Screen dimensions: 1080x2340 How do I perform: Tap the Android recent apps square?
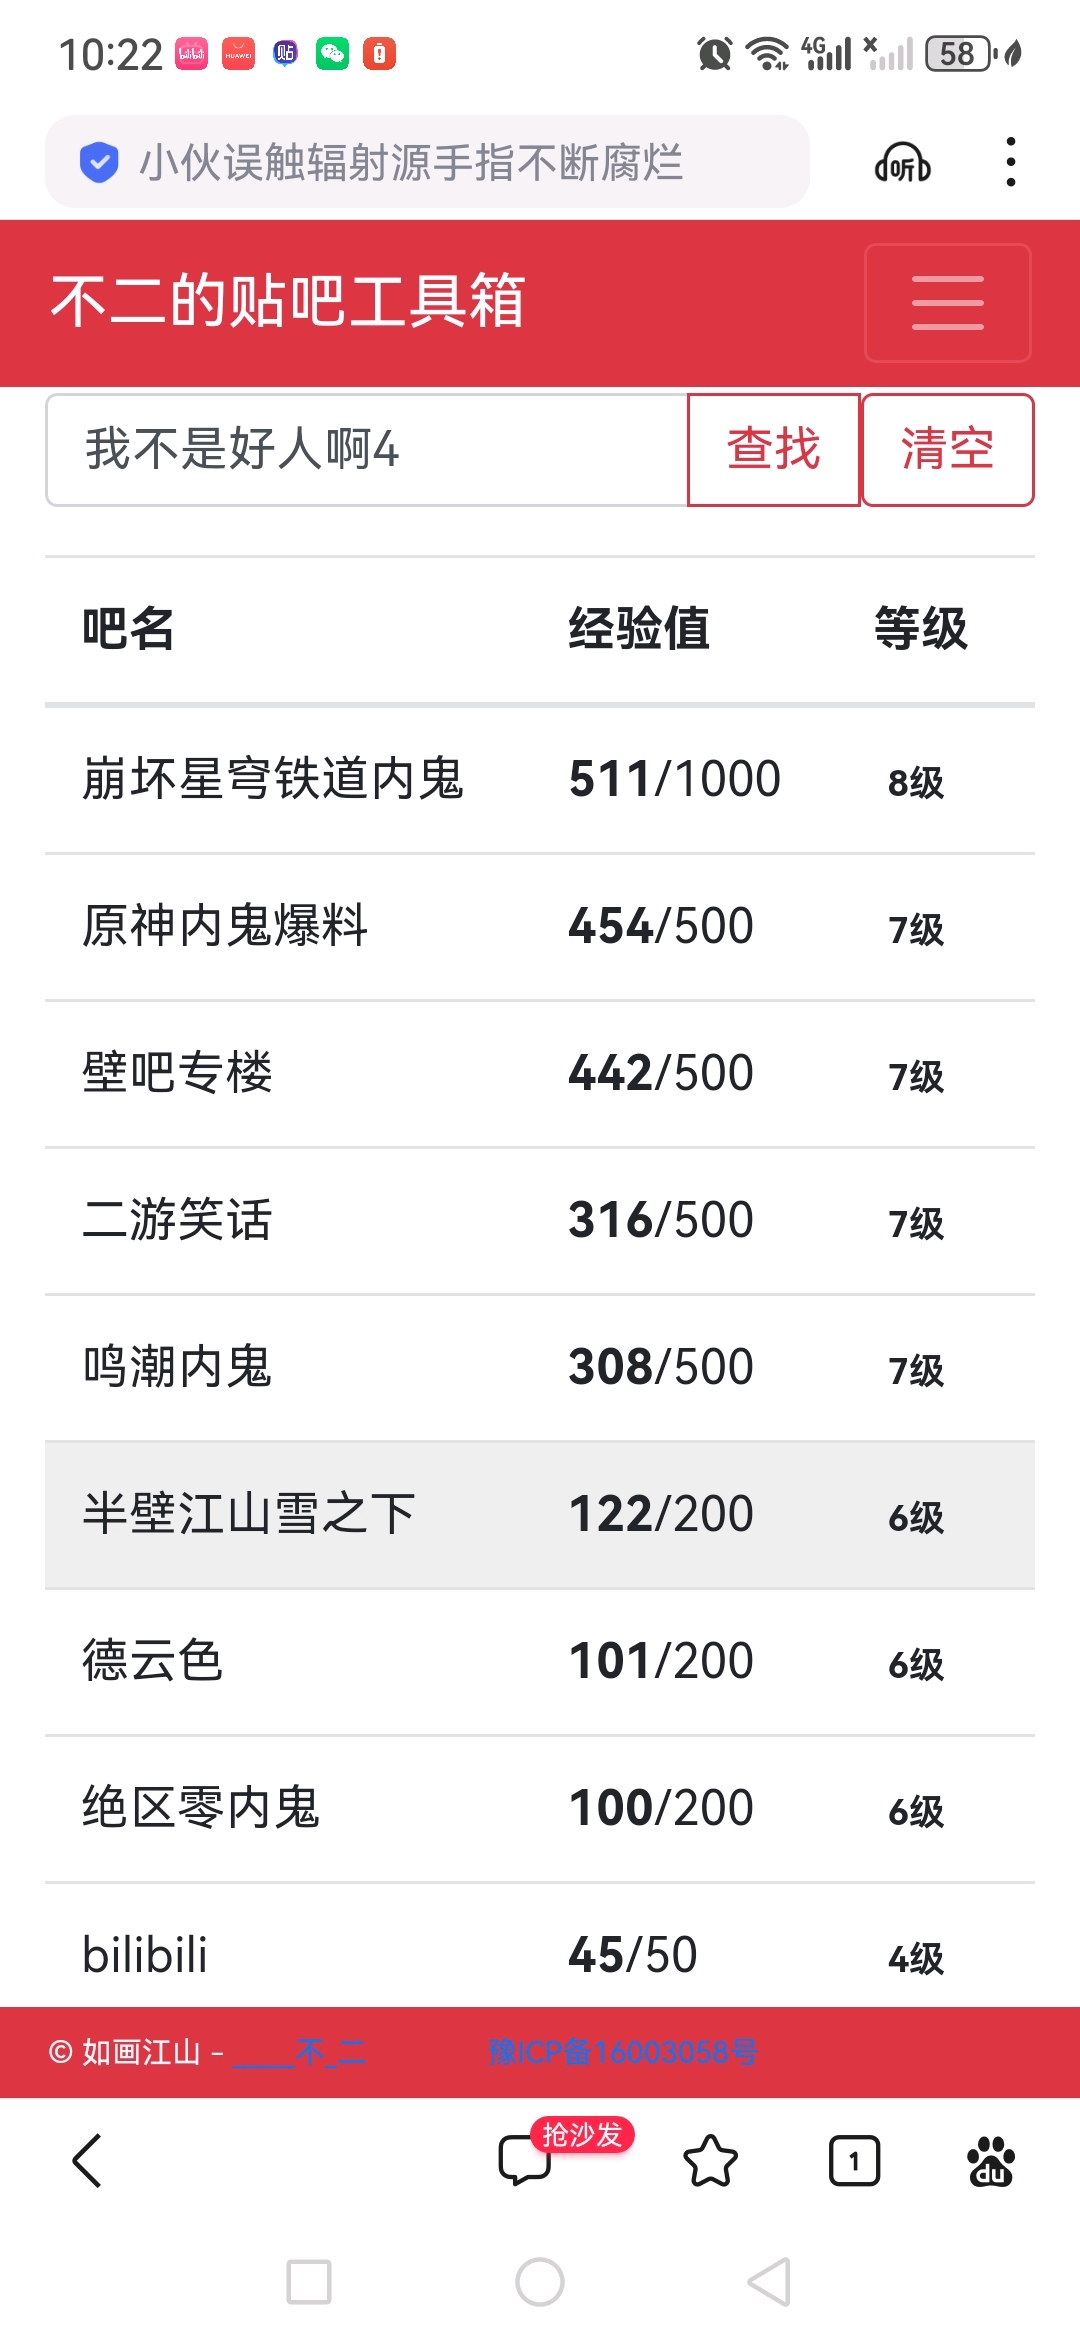[x=309, y=2282]
